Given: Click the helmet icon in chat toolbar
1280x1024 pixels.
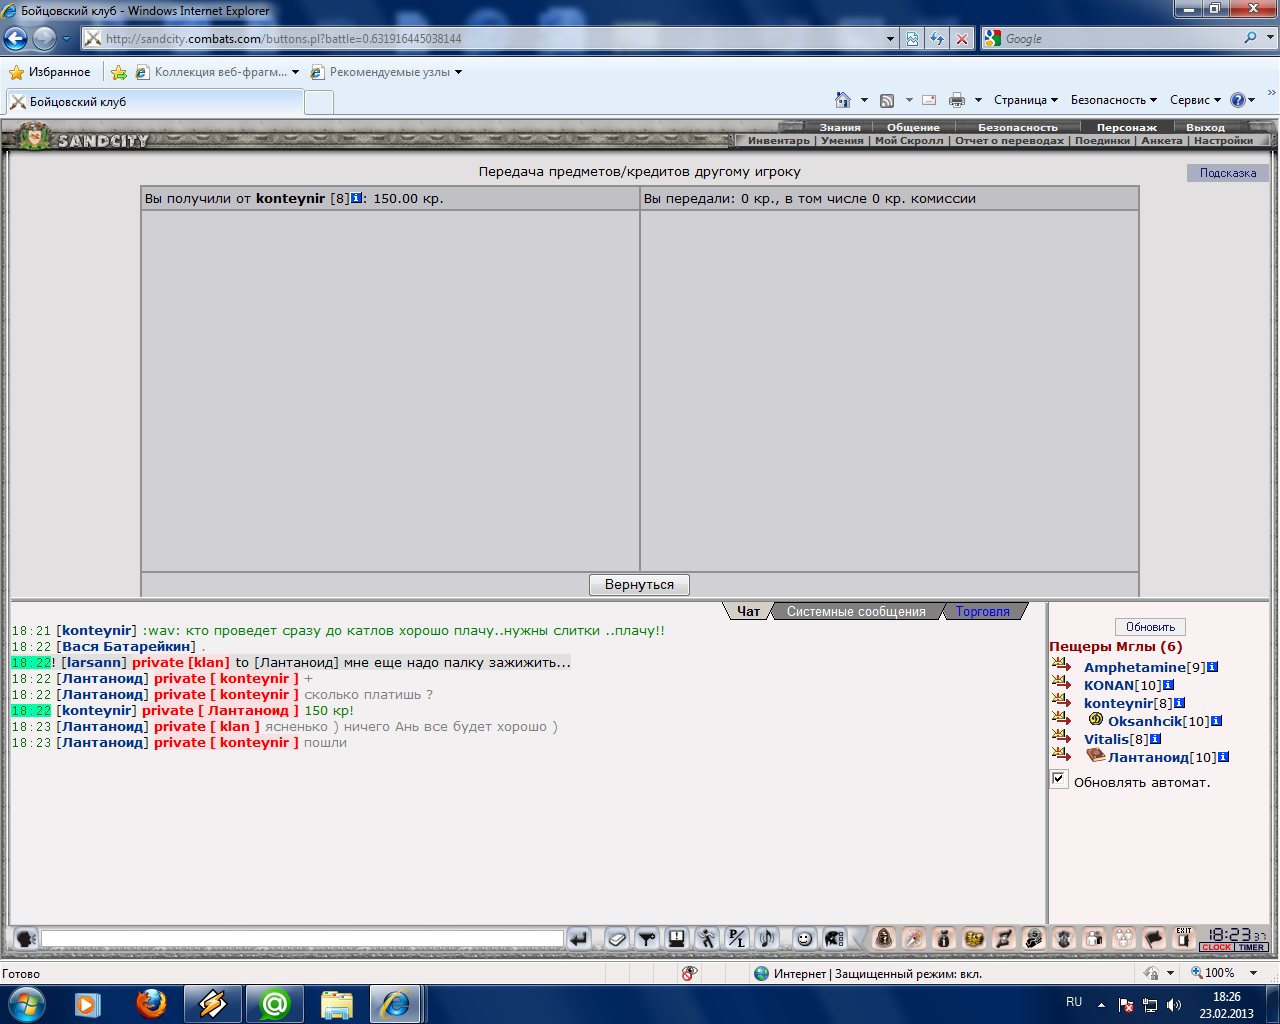Looking at the screenshot, I should pos(834,938).
